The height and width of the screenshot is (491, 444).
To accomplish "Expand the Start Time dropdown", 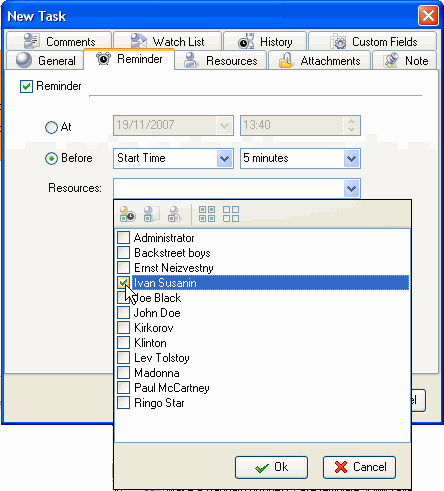I will click(224, 158).
